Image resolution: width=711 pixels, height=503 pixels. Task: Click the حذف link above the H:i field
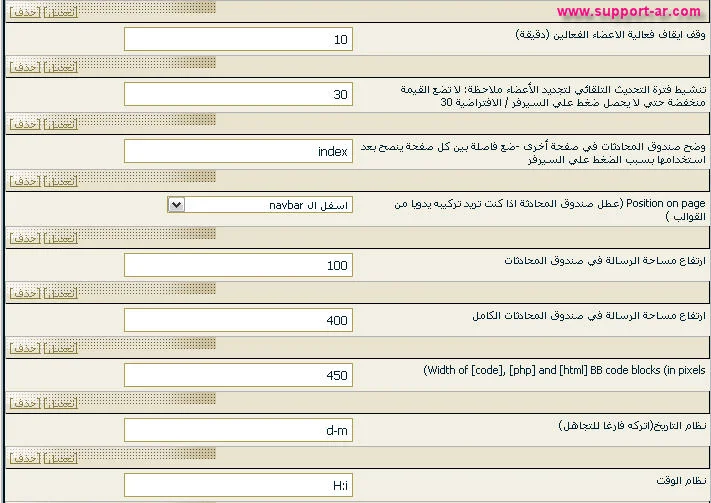pos(25,457)
